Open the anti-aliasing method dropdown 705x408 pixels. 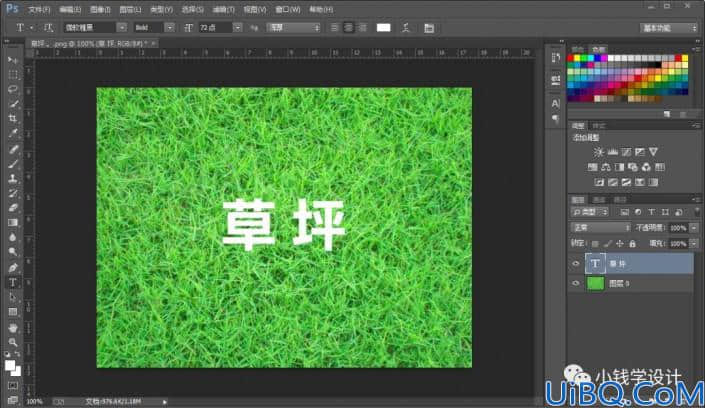click(293, 28)
